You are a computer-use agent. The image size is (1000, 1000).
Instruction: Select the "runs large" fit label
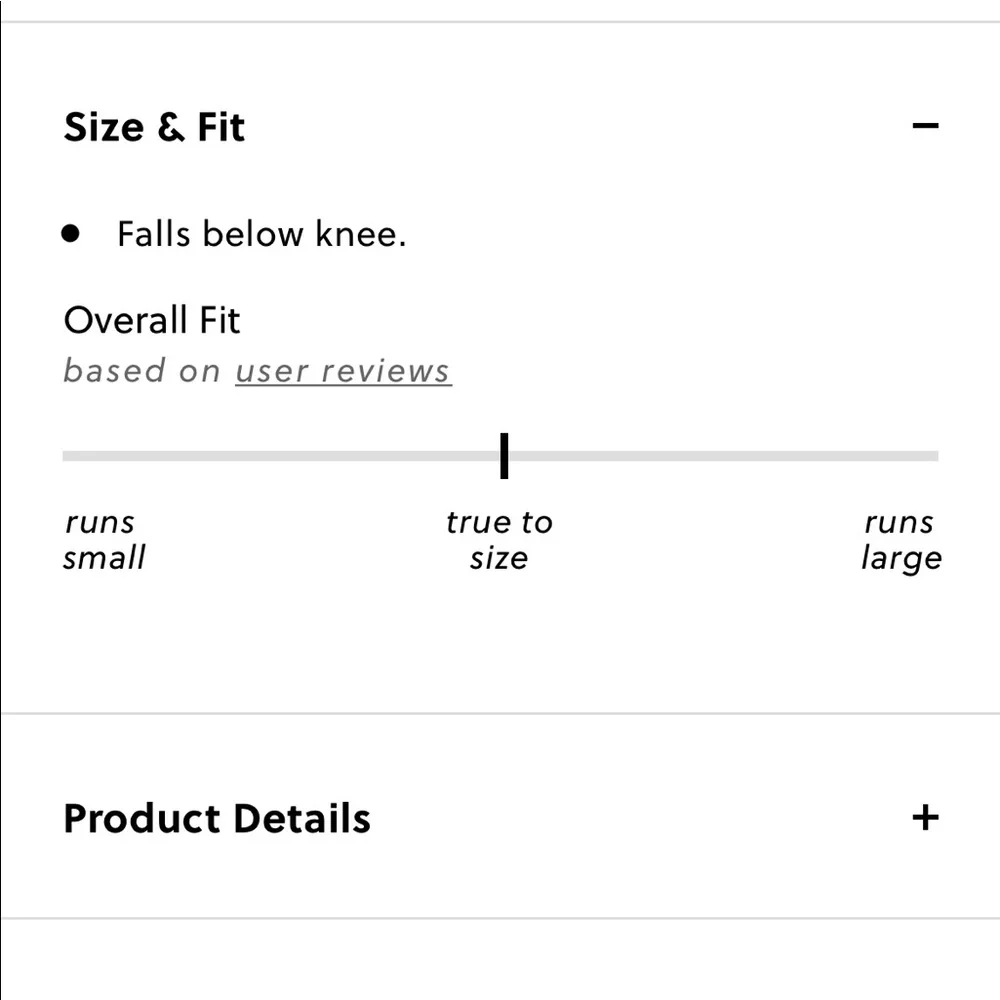click(x=901, y=540)
